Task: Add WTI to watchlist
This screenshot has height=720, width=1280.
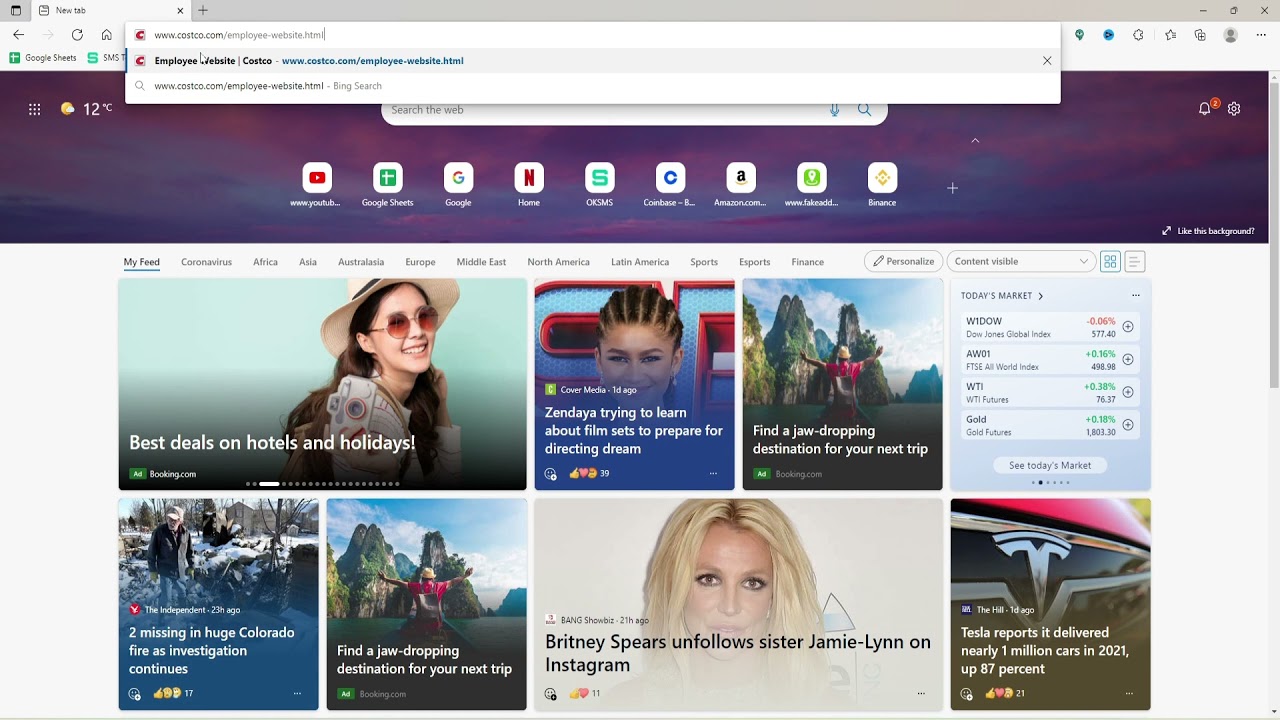Action: (x=1128, y=392)
